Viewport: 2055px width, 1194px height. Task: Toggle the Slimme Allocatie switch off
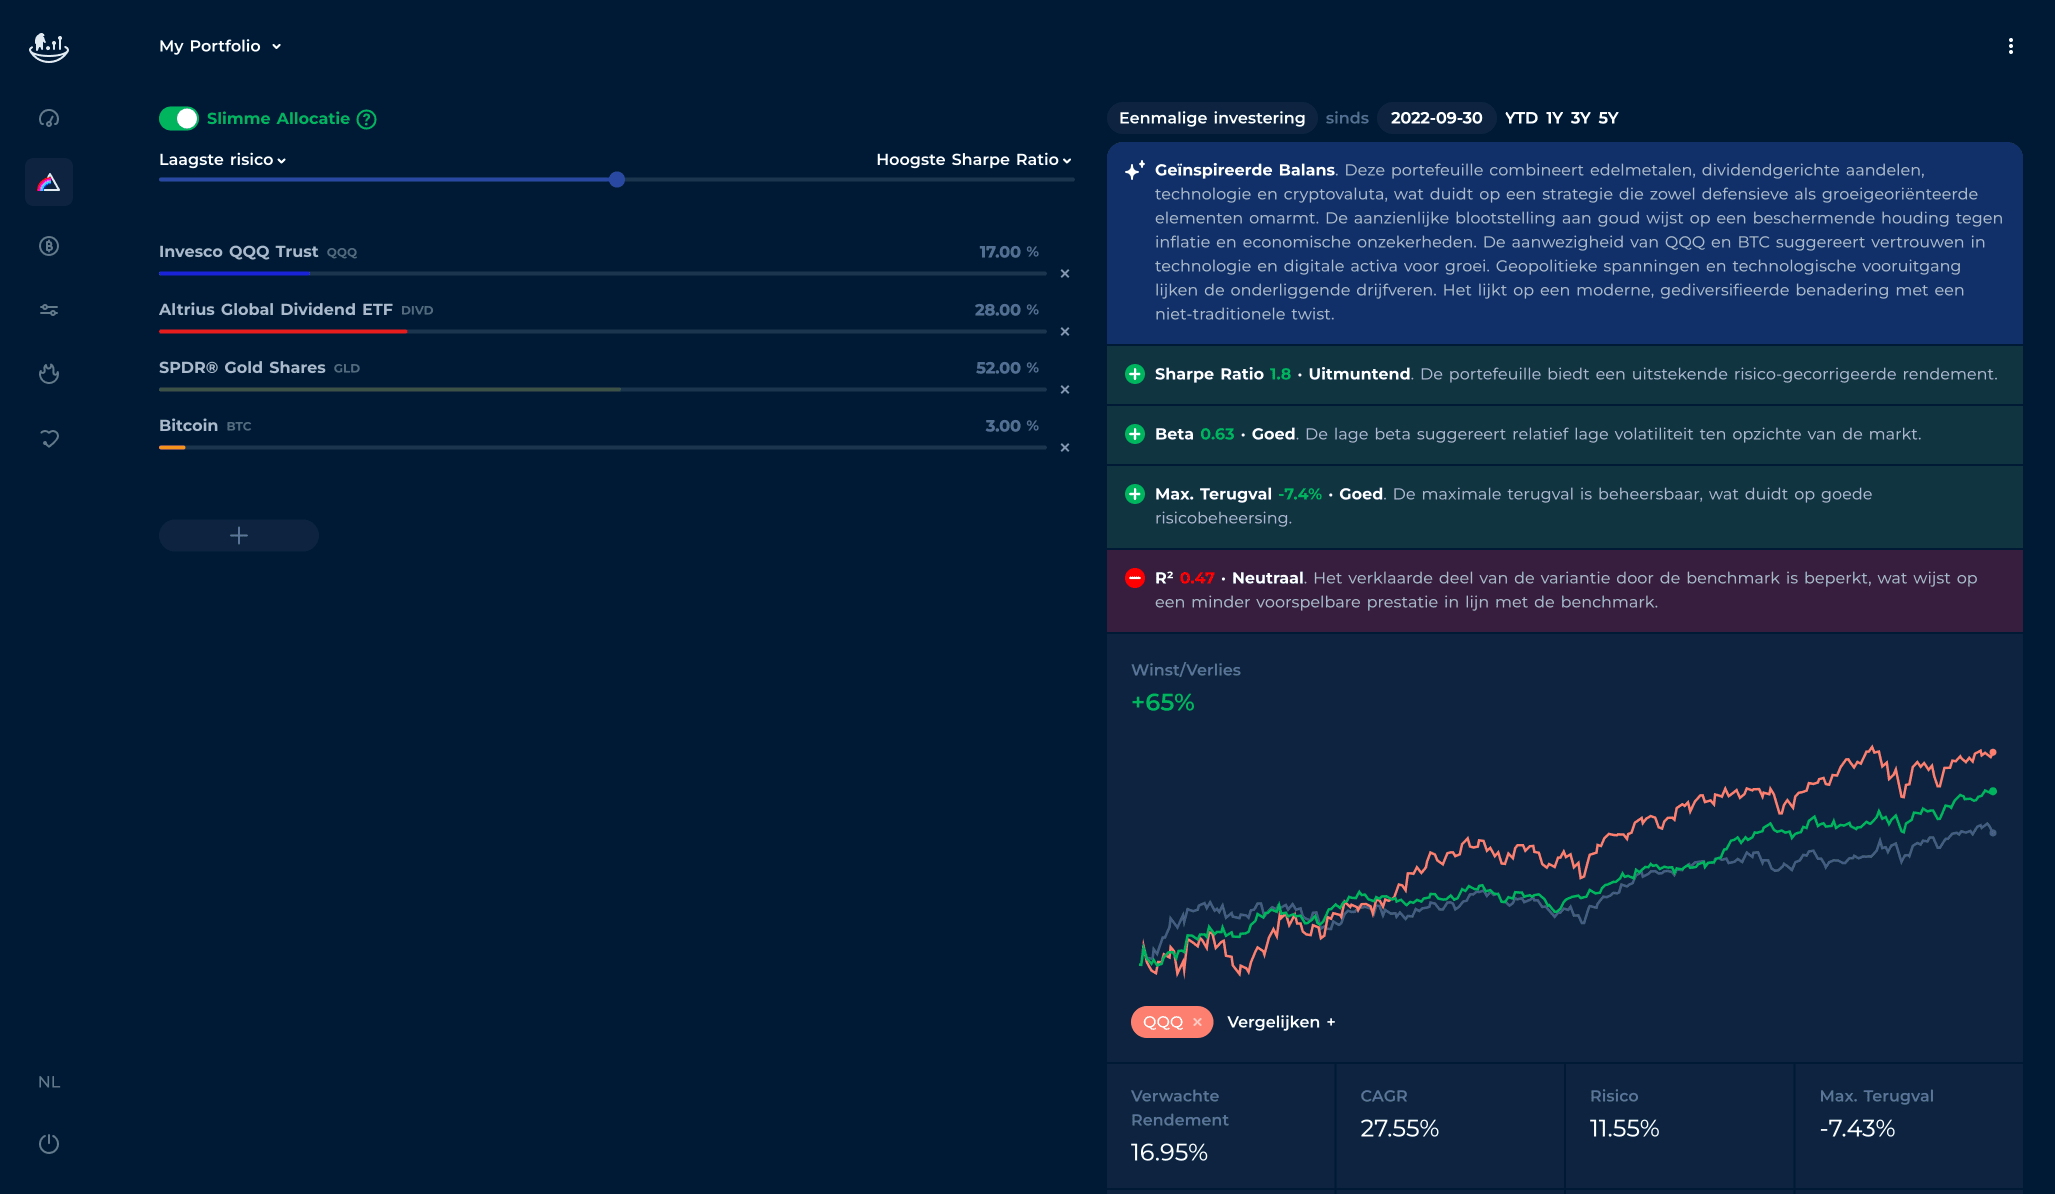point(178,118)
